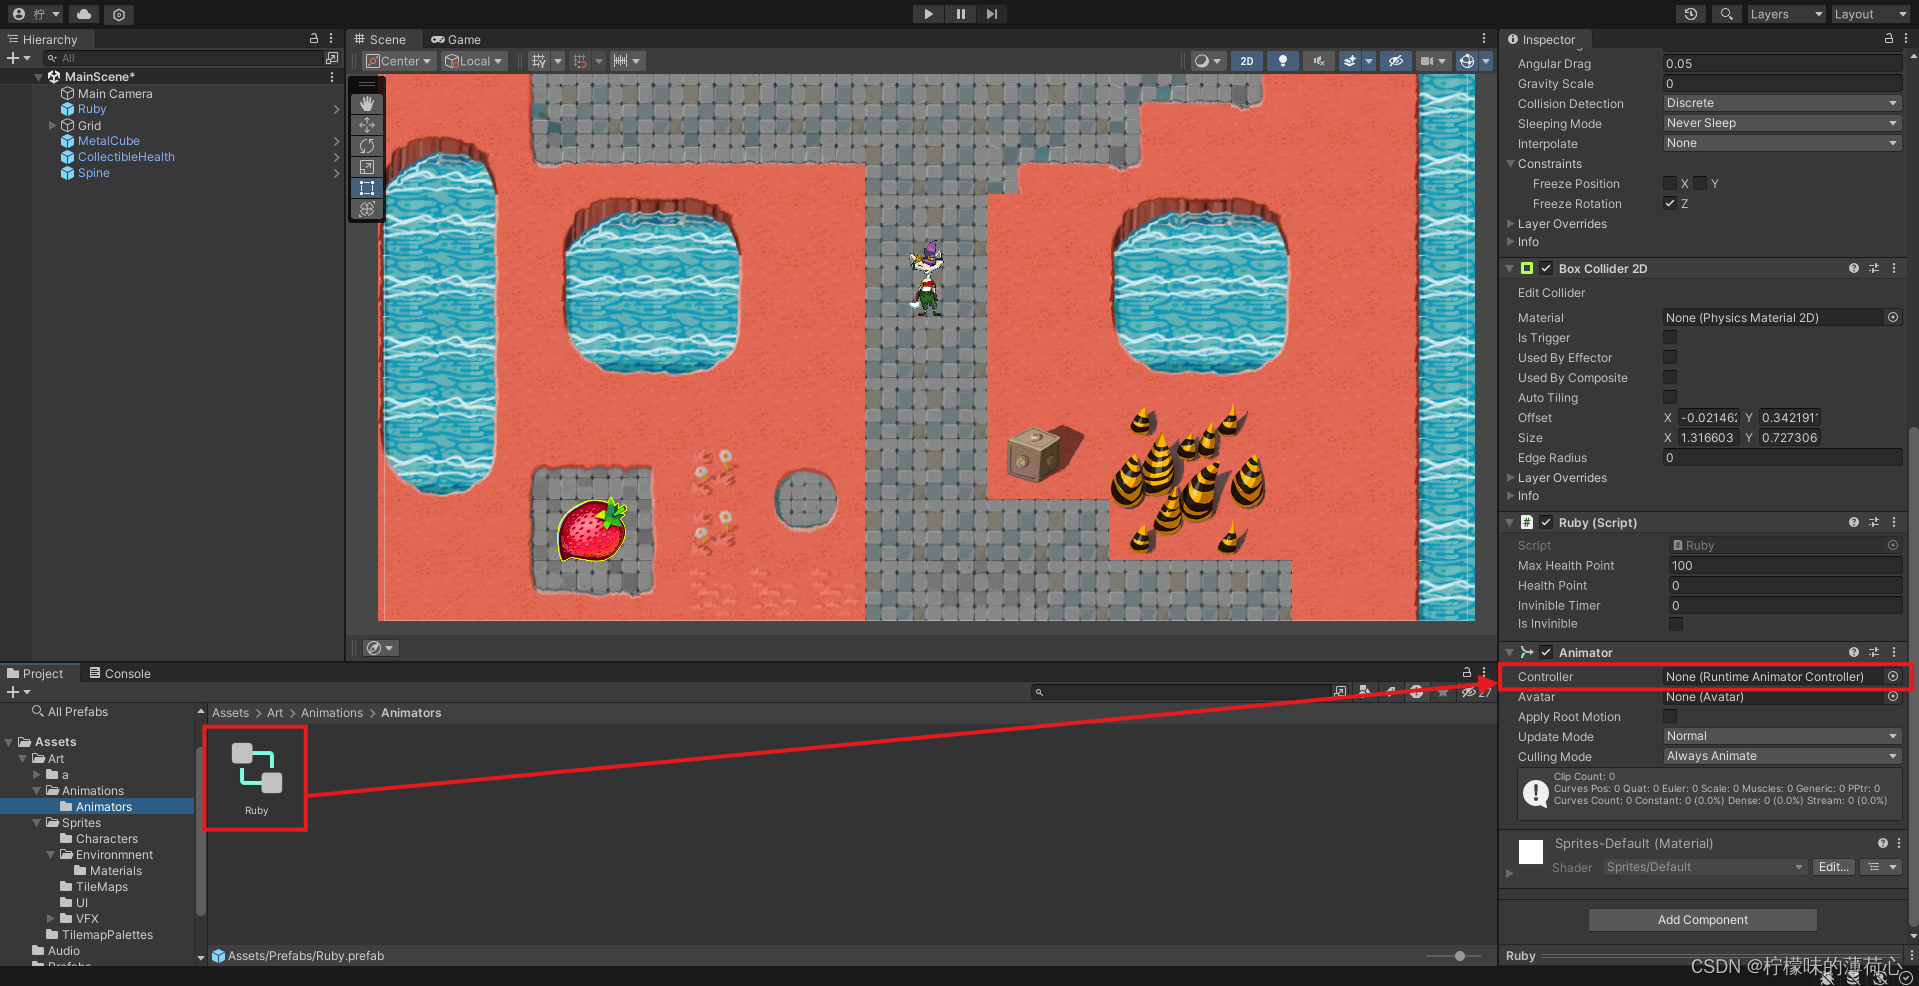Screen dimensions: 1919x986
Task: Select the Hand tool in Scene toolbar
Action: tap(366, 103)
